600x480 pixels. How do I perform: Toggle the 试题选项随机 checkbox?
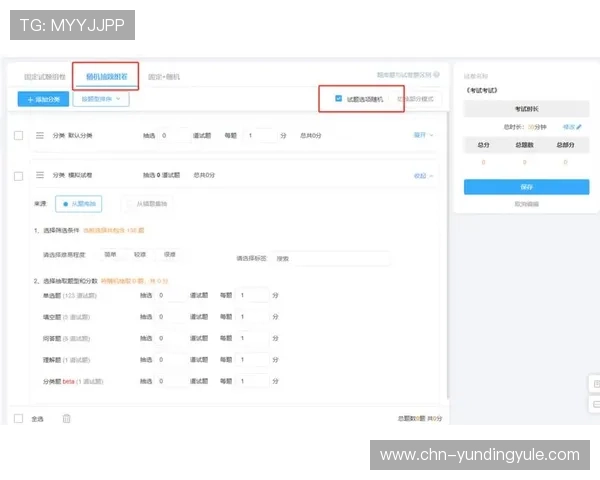click(338, 99)
